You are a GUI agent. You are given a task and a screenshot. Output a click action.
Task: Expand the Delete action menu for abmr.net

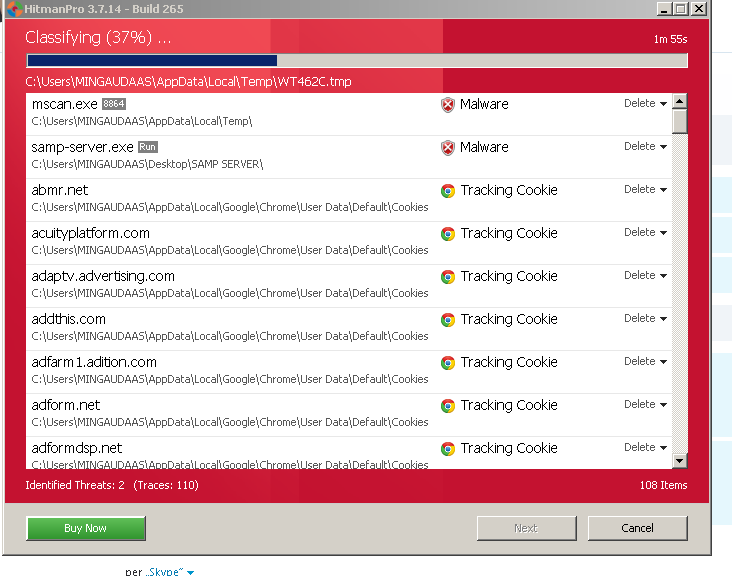pyautogui.click(x=645, y=190)
